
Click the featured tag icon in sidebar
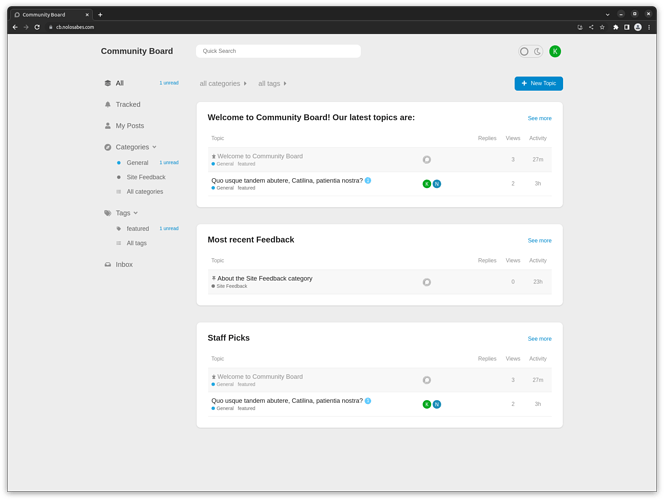point(119,229)
